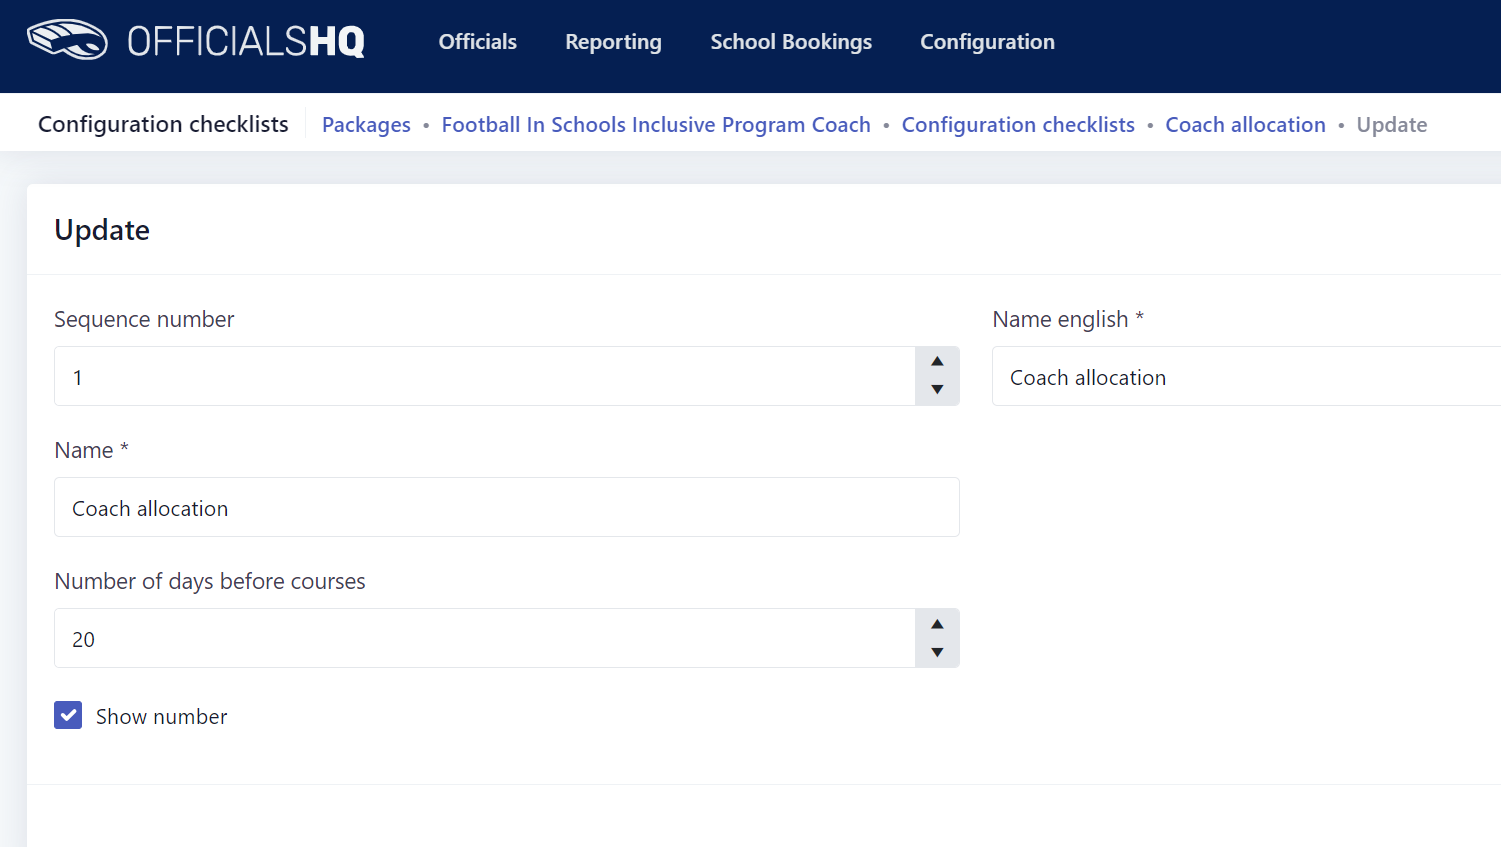The height and width of the screenshot is (847, 1501).
Task: Click the Name input field
Action: click(507, 507)
